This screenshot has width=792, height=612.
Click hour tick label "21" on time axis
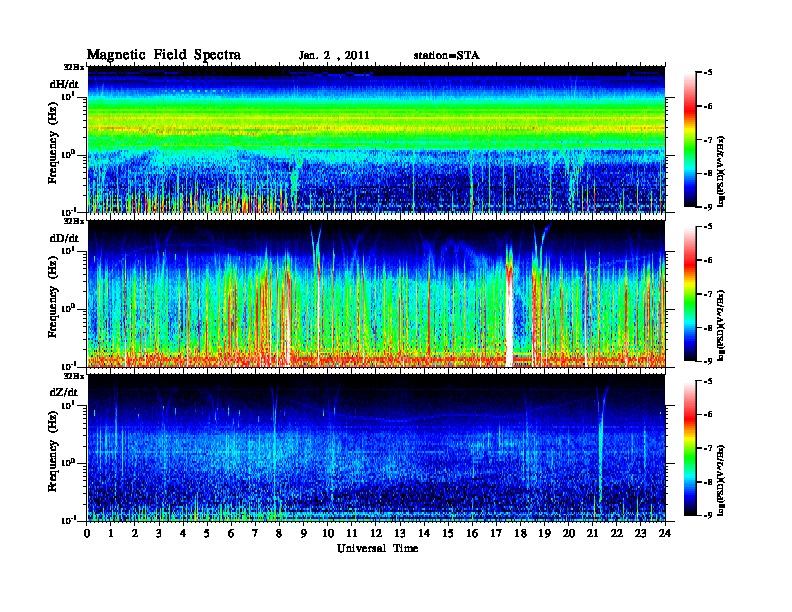click(592, 533)
